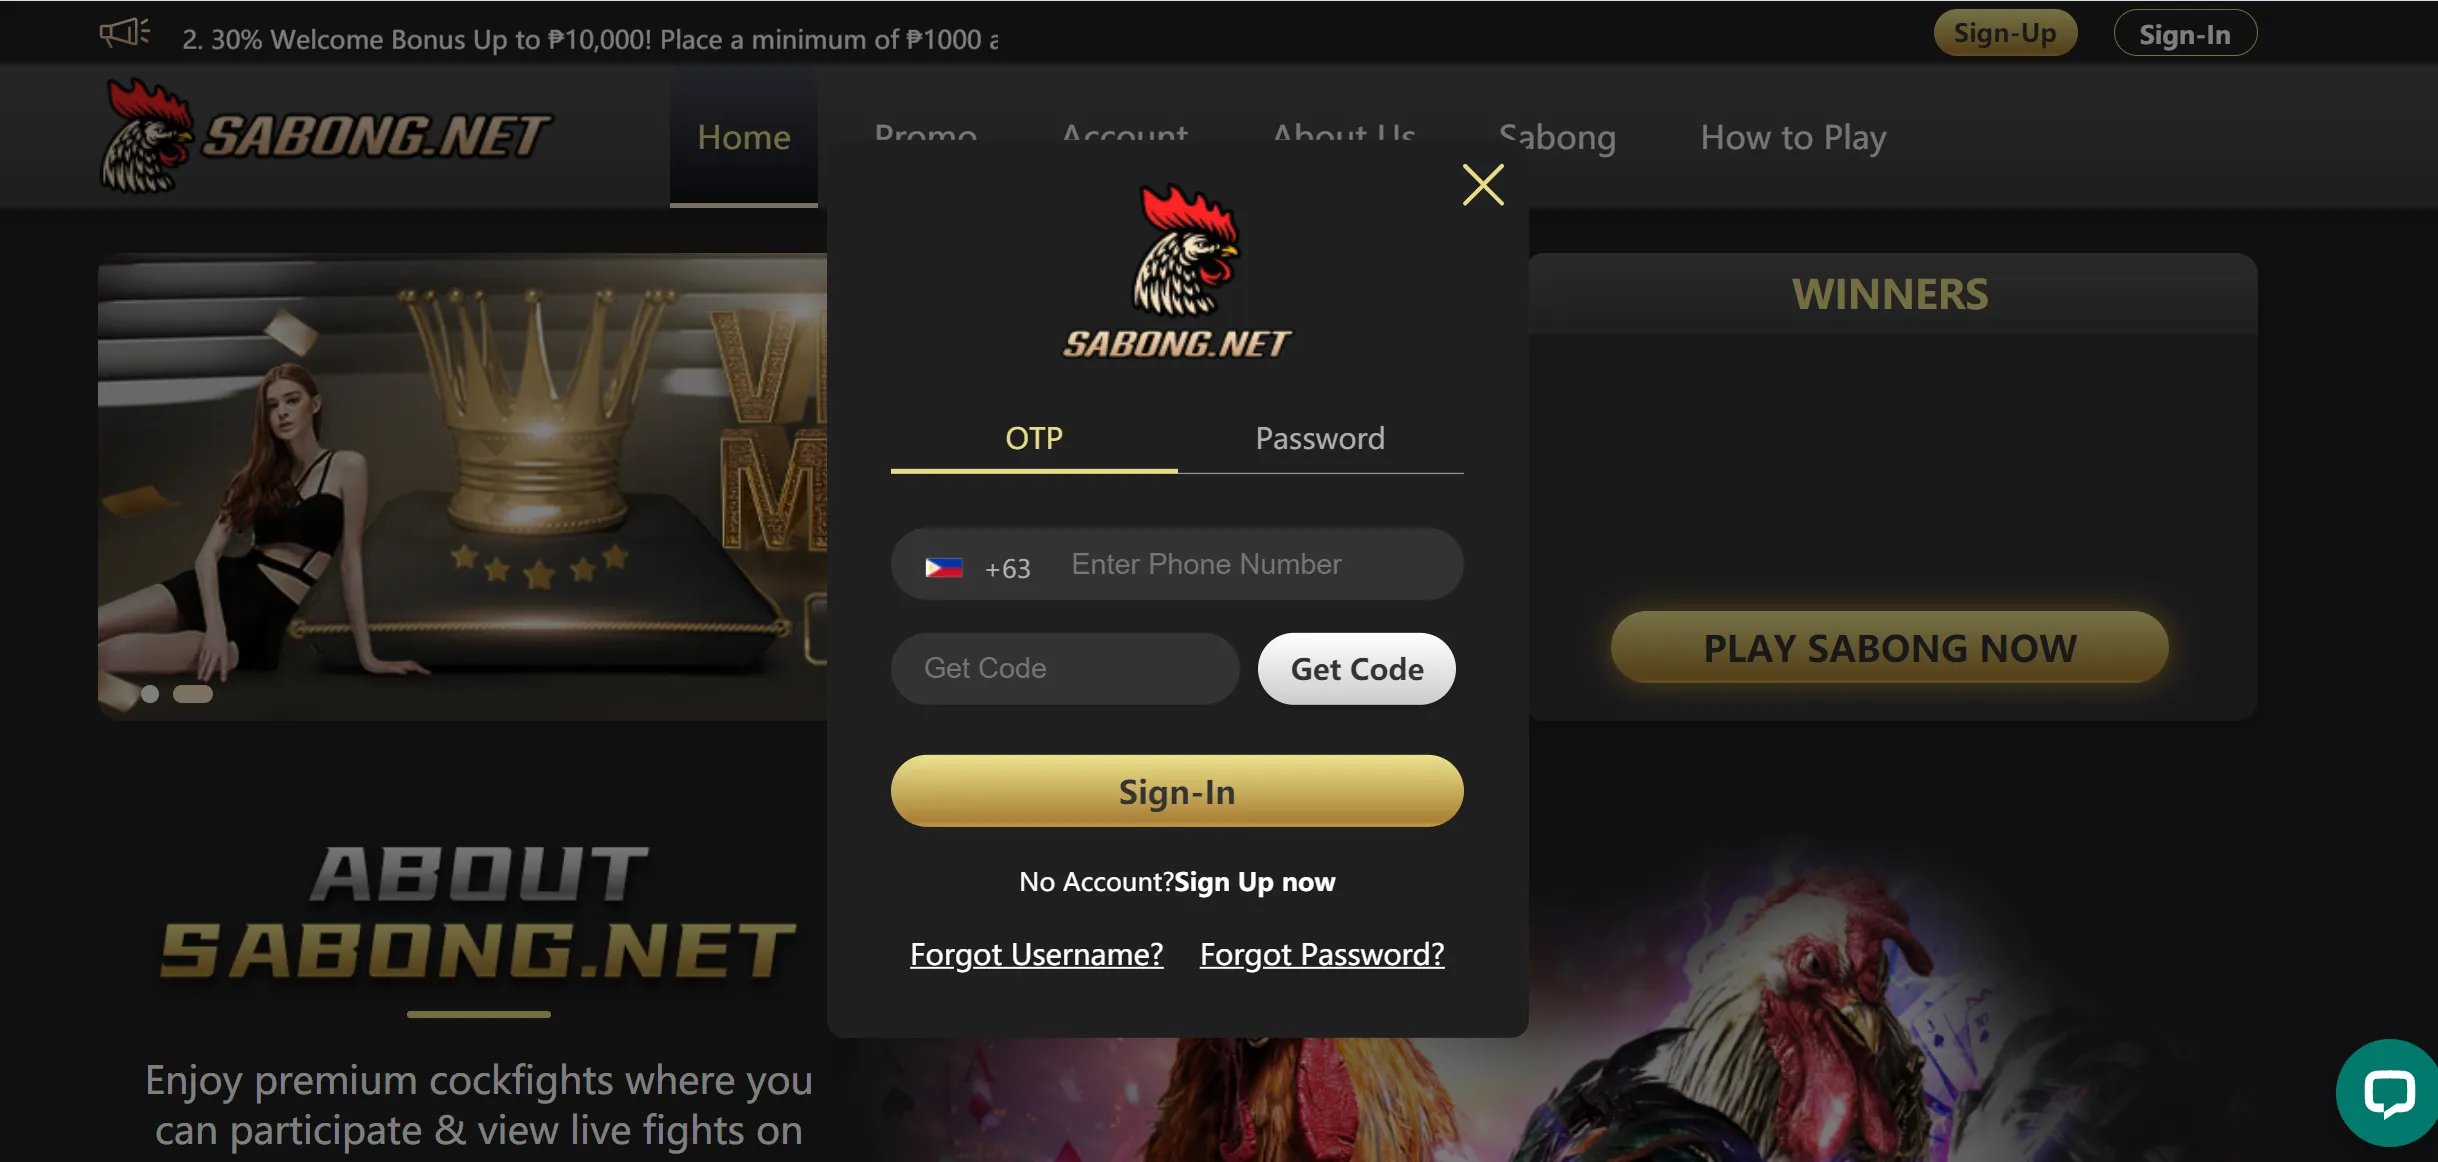Click the close X button on modal
The image size is (2438, 1162).
point(1485,184)
